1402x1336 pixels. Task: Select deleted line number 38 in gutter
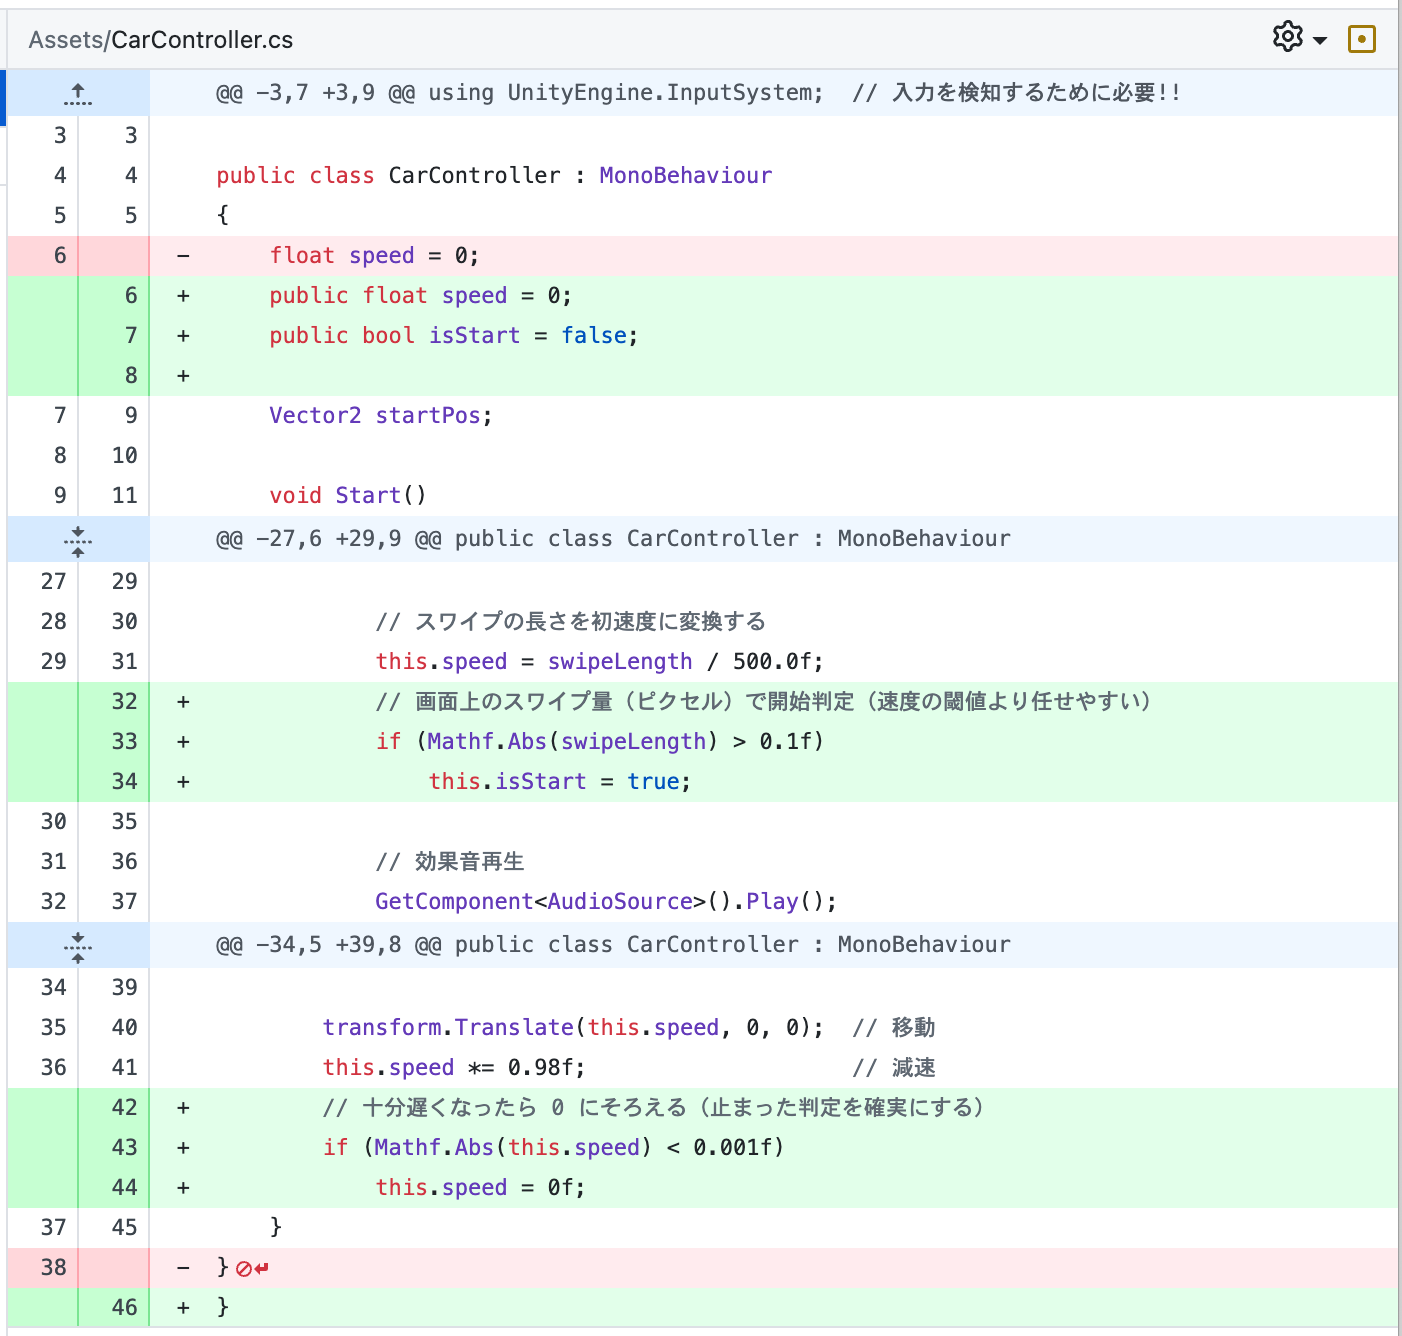(53, 1268)
